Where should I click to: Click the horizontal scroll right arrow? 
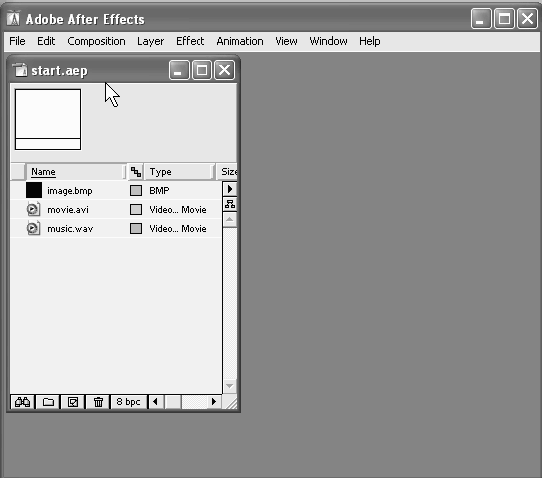click(x=214, y=402)
